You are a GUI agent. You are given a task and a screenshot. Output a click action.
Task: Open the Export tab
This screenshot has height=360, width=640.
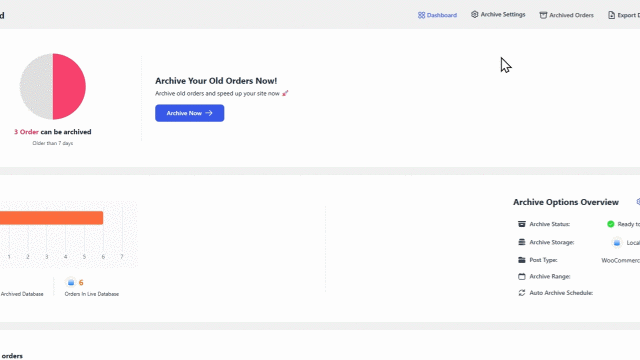pyautogui.click(x=624, y=15)
